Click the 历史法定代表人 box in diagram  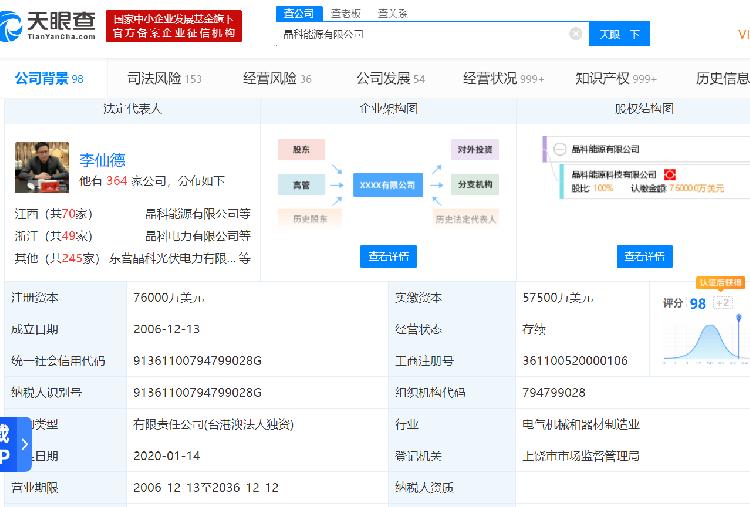tap(465, 219)
